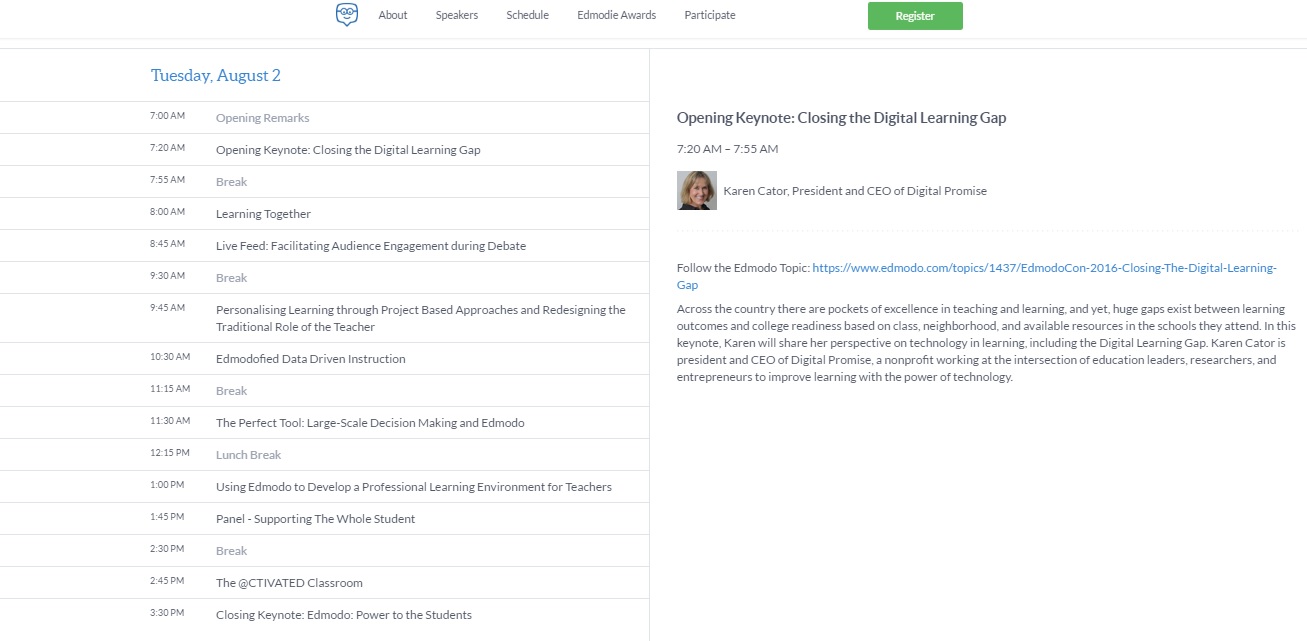Select the Opening Keynote session
Viewport: 1307px width, 641px height.
pos(348,150)
